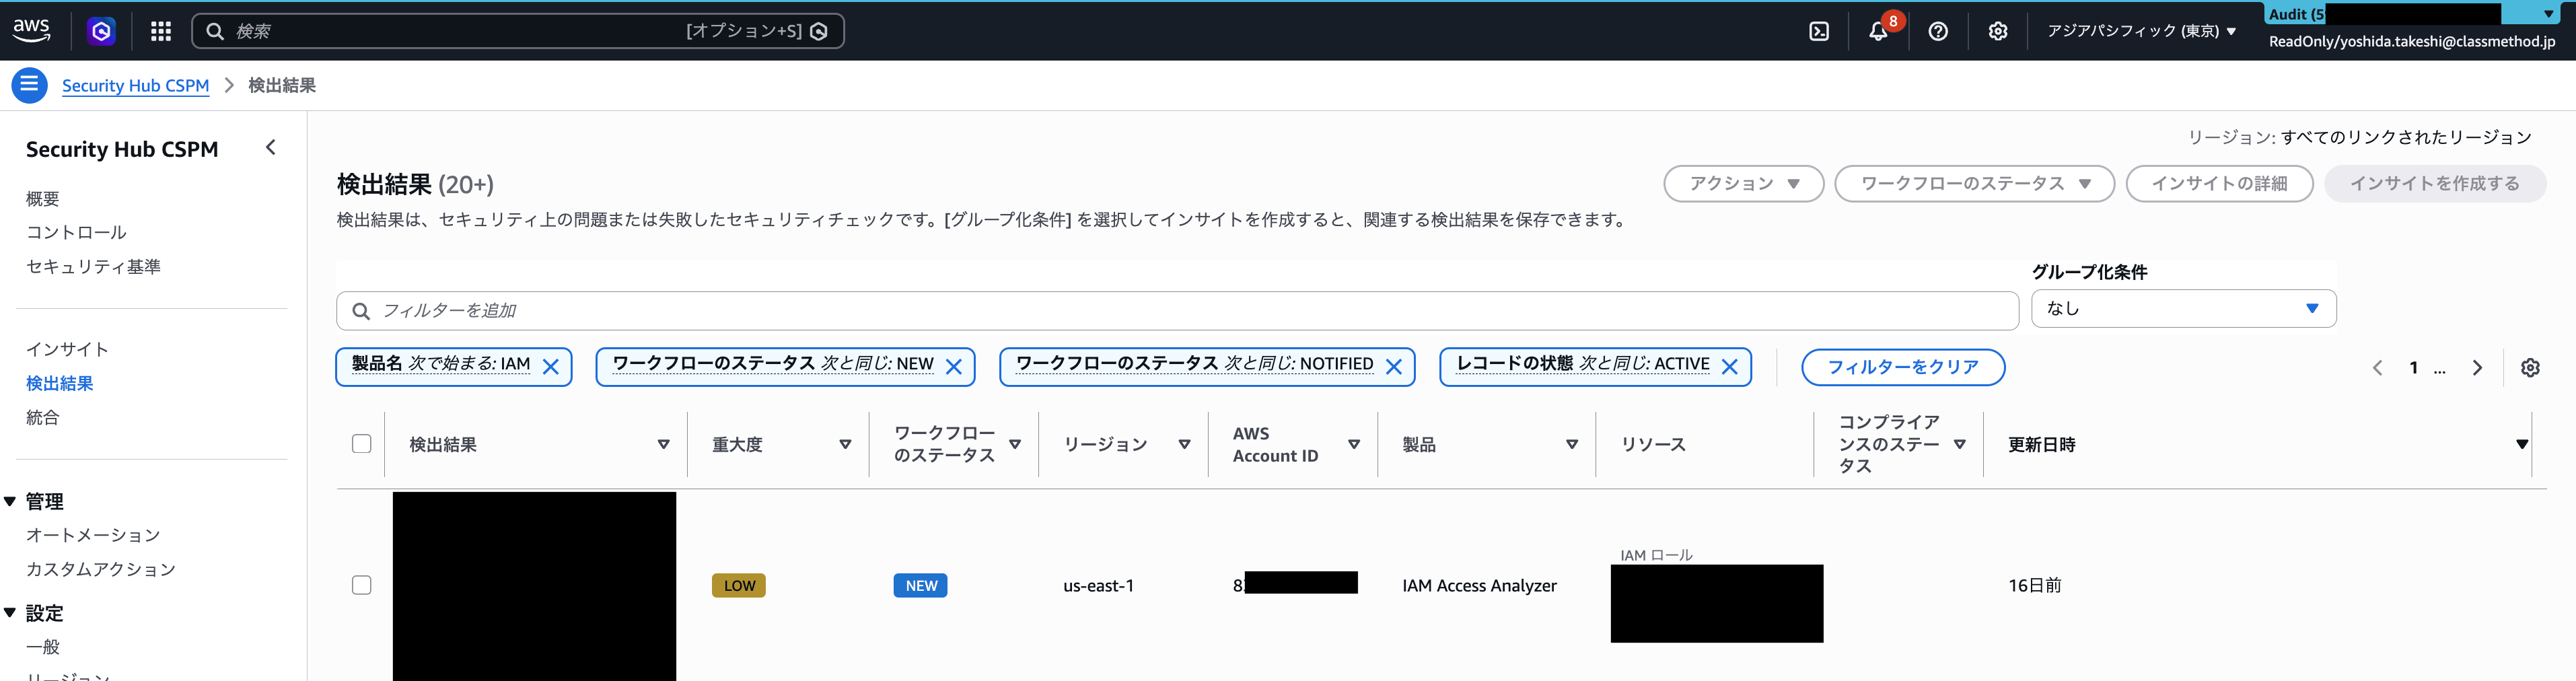Collapse the Security Hub CSPM side panel
2576x681 pixels.
[x=270, y=148]
